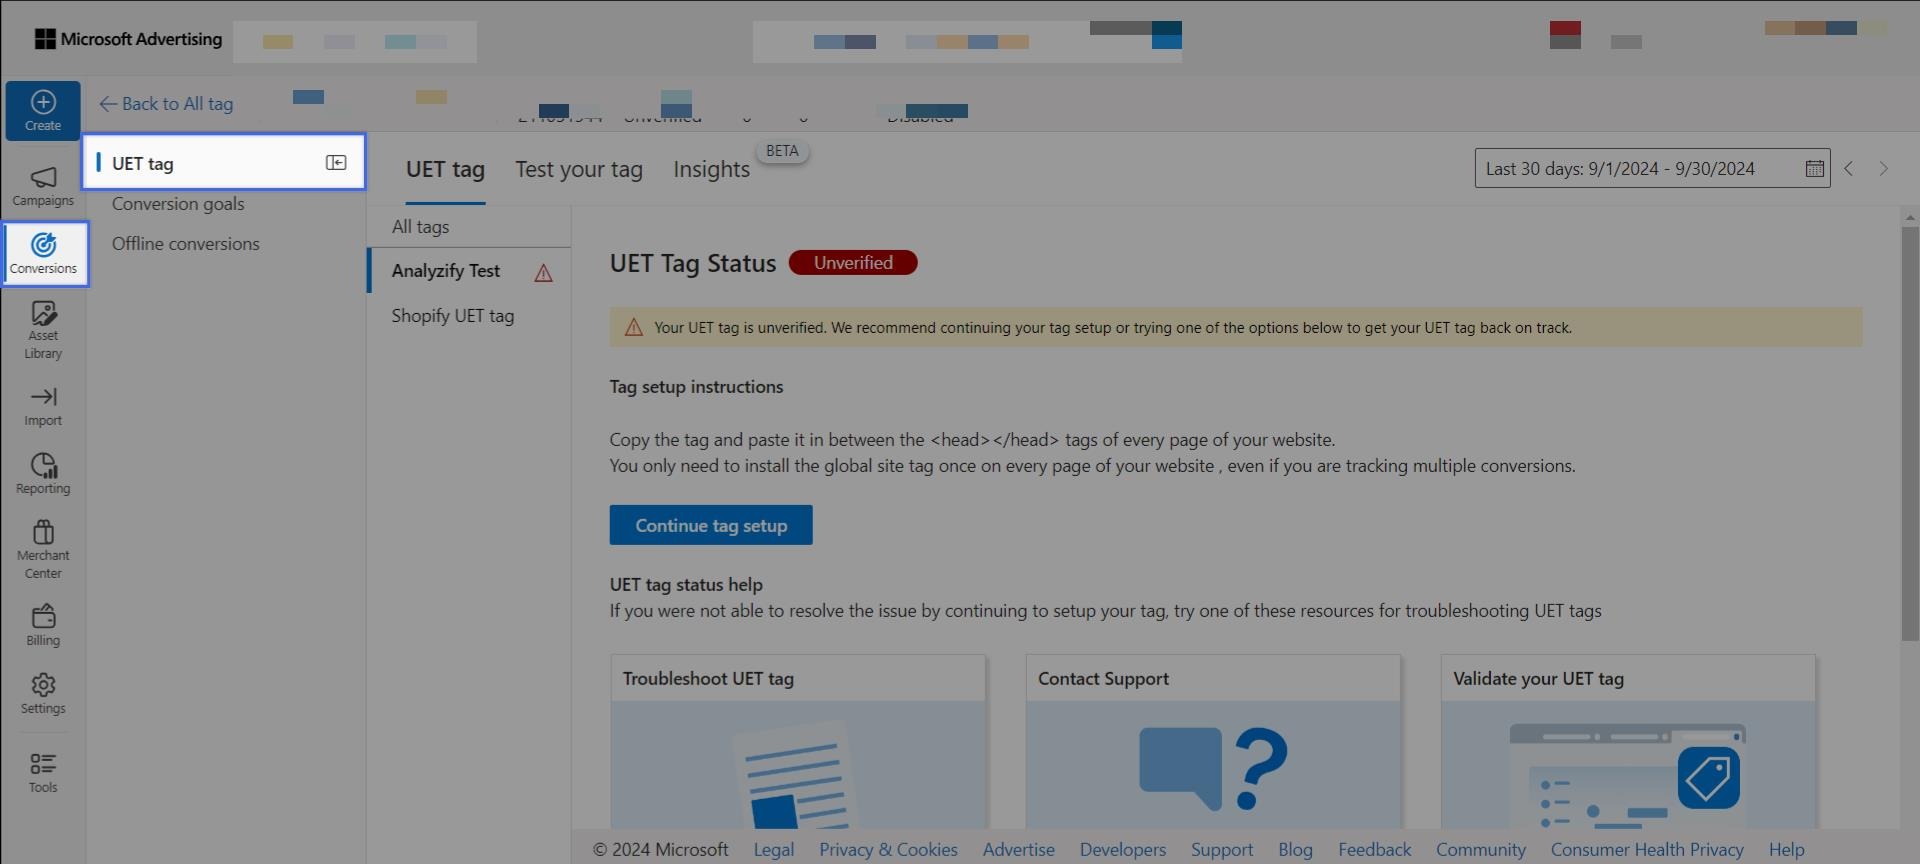
Task: Open the Import arrow icon
Action: 43,397
